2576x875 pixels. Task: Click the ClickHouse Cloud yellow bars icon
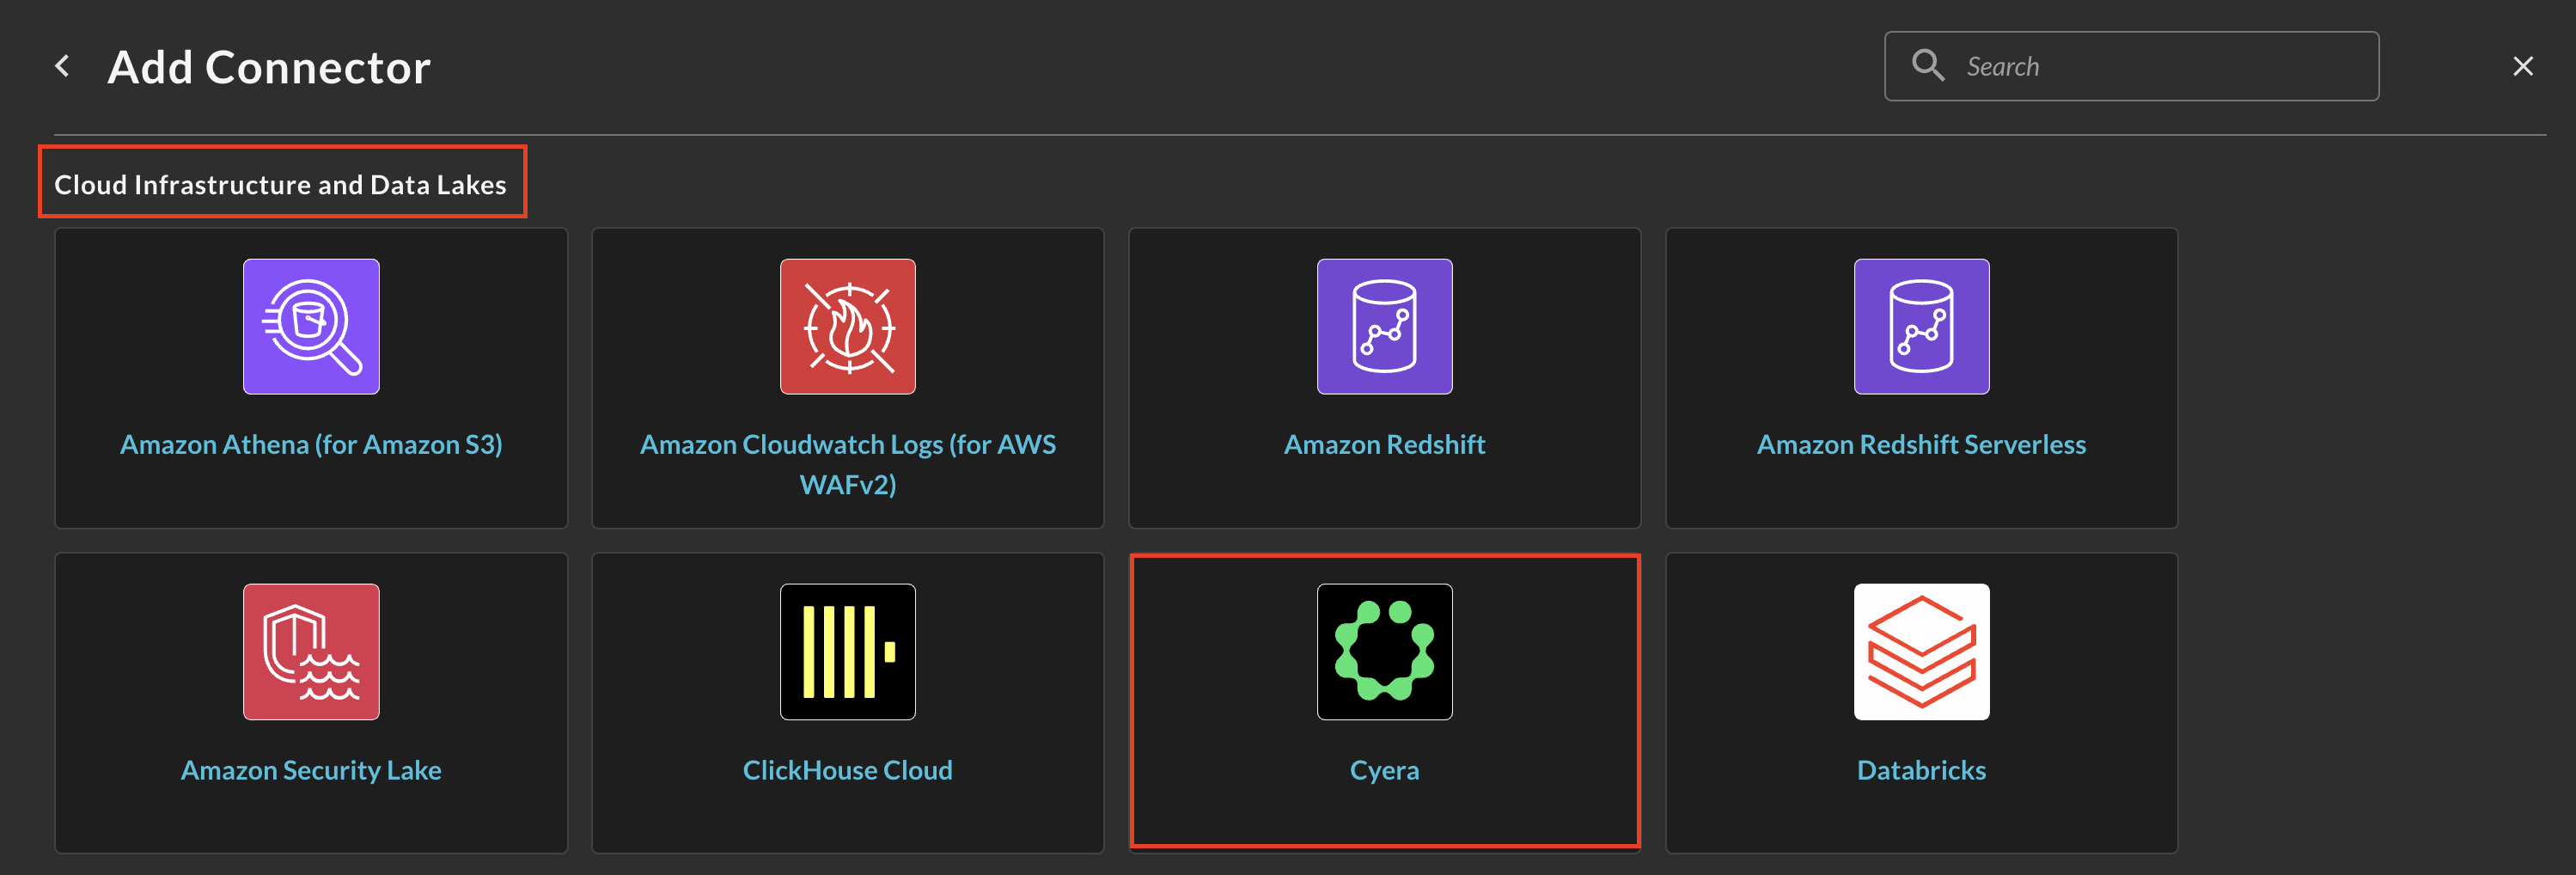pyautogui.click(x=848, y=652)
